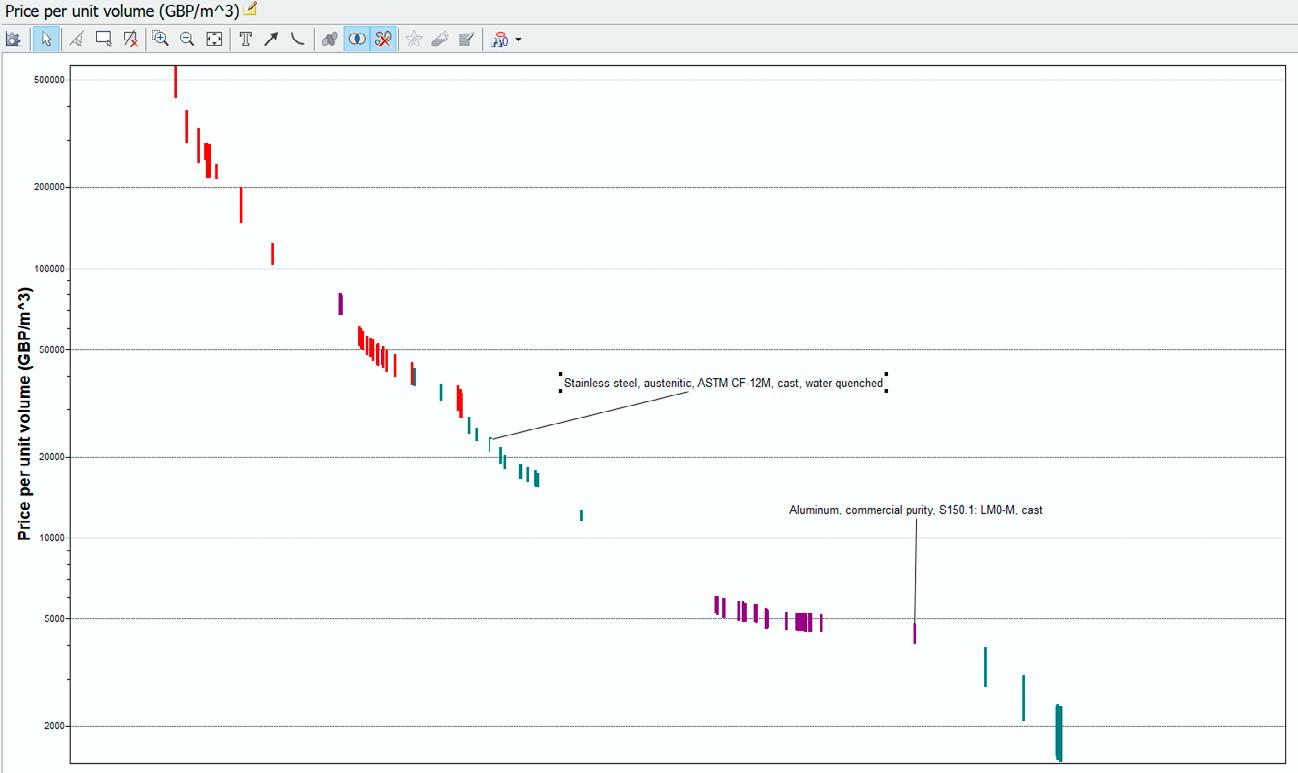Click the topmost red bar near 500000
Image resolution: width=1298 pixels, height=773 pixels.
click(x=176, y=82)
